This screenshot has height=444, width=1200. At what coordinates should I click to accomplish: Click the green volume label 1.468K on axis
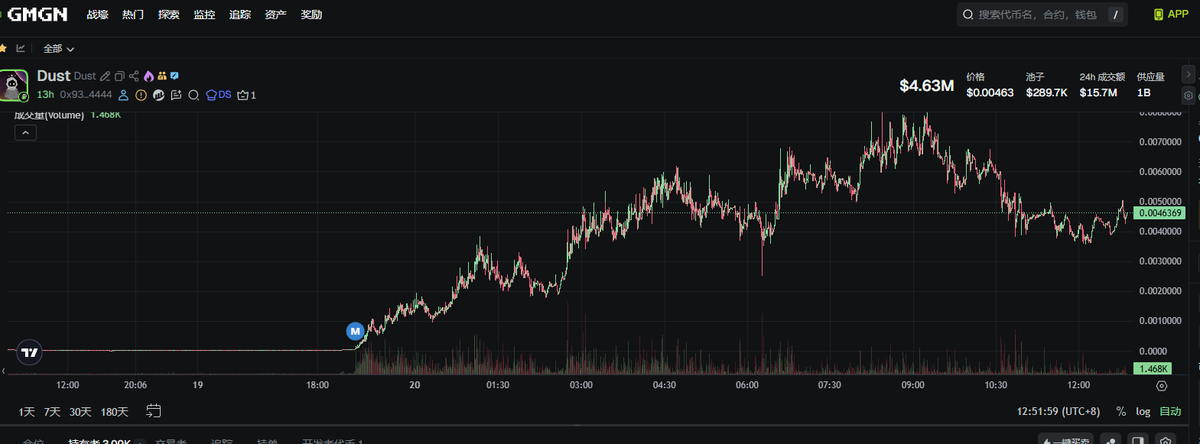click(1152, 369)
